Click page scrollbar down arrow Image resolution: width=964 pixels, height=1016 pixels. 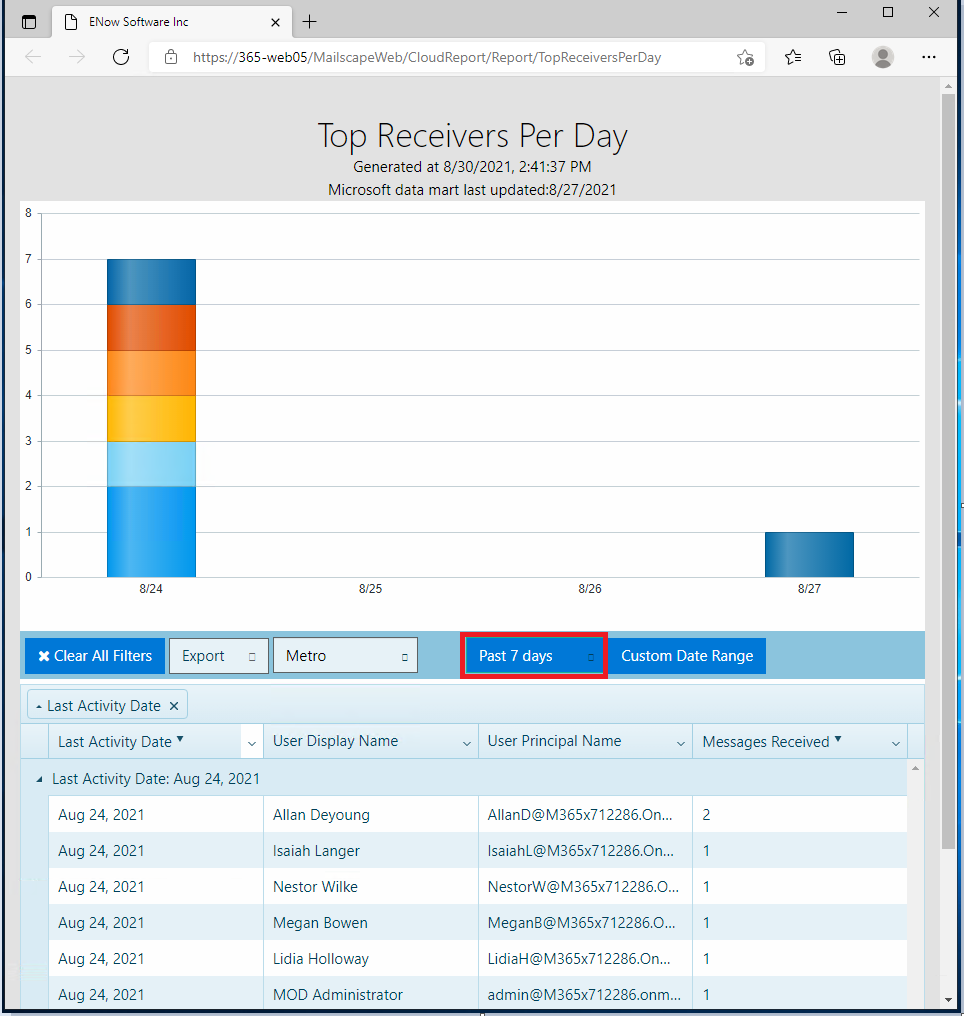pos(948,1000)
